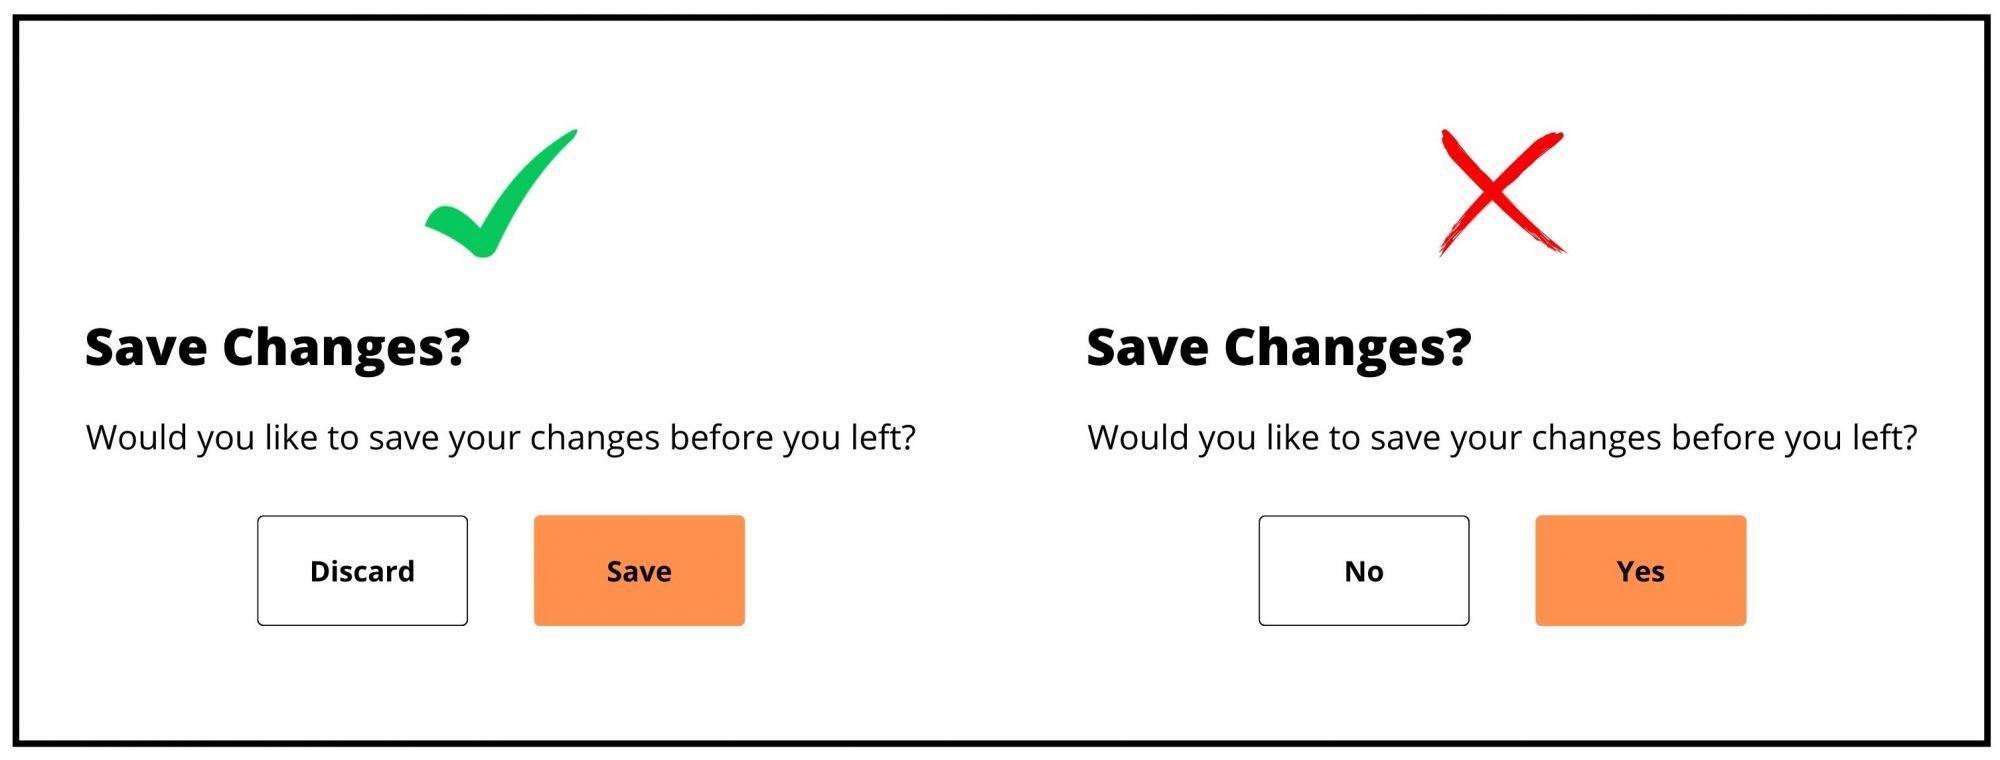Click "left?" in the question above the Yes button
Image resolution: width=2000 pixels, height=760 pixels.
1885,438
